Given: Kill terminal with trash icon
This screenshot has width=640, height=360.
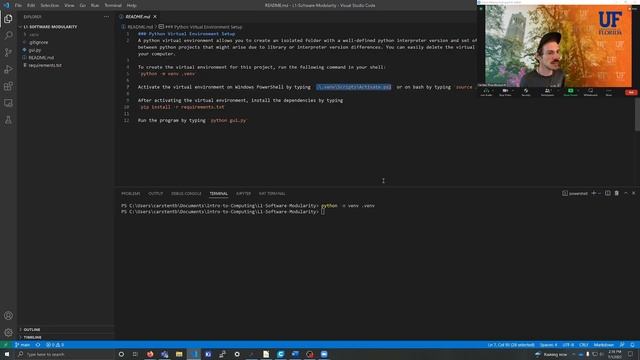Looking at the screenshot, I should point(617,193).
